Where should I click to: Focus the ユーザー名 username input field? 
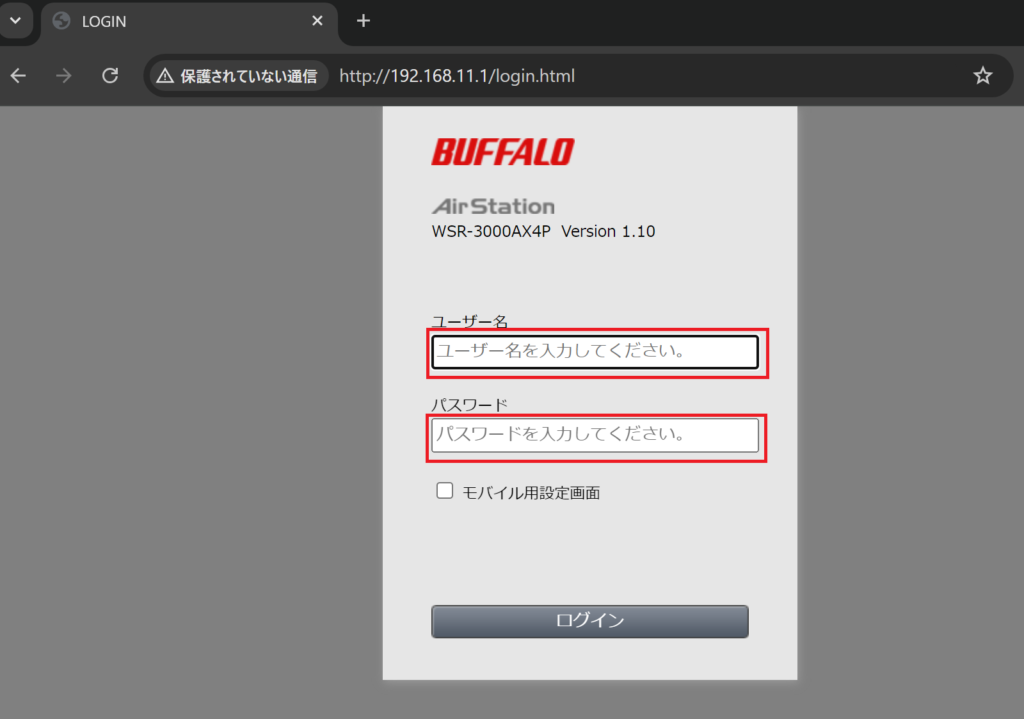click(x=595, y=352)
